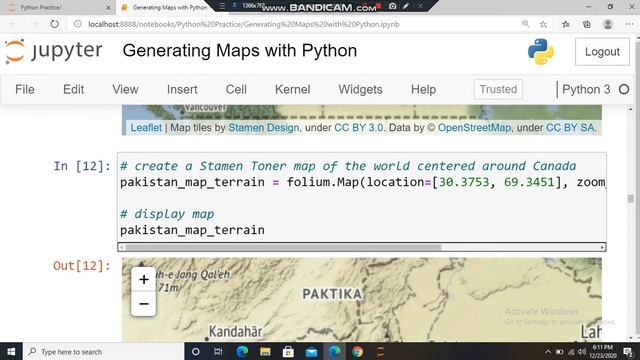
Task: Open the notification center icon
Action: click(629, 351)
